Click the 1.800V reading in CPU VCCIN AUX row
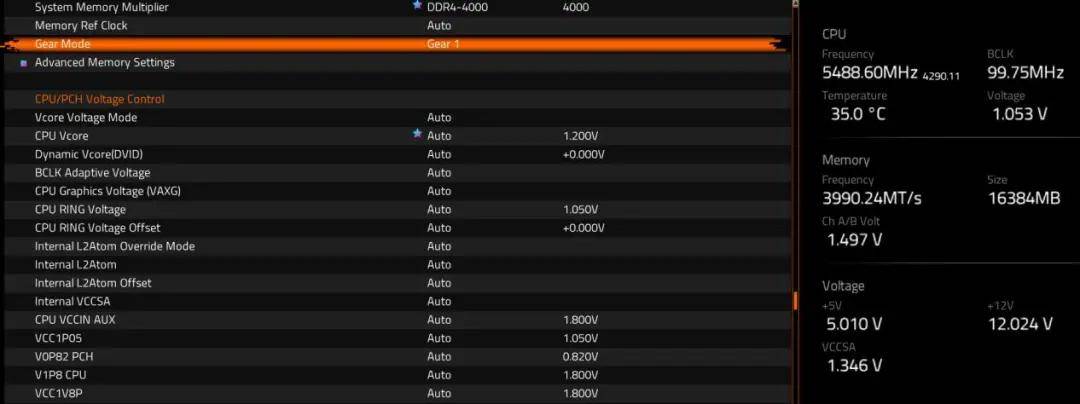1080x404 pixels. (581, 320)
